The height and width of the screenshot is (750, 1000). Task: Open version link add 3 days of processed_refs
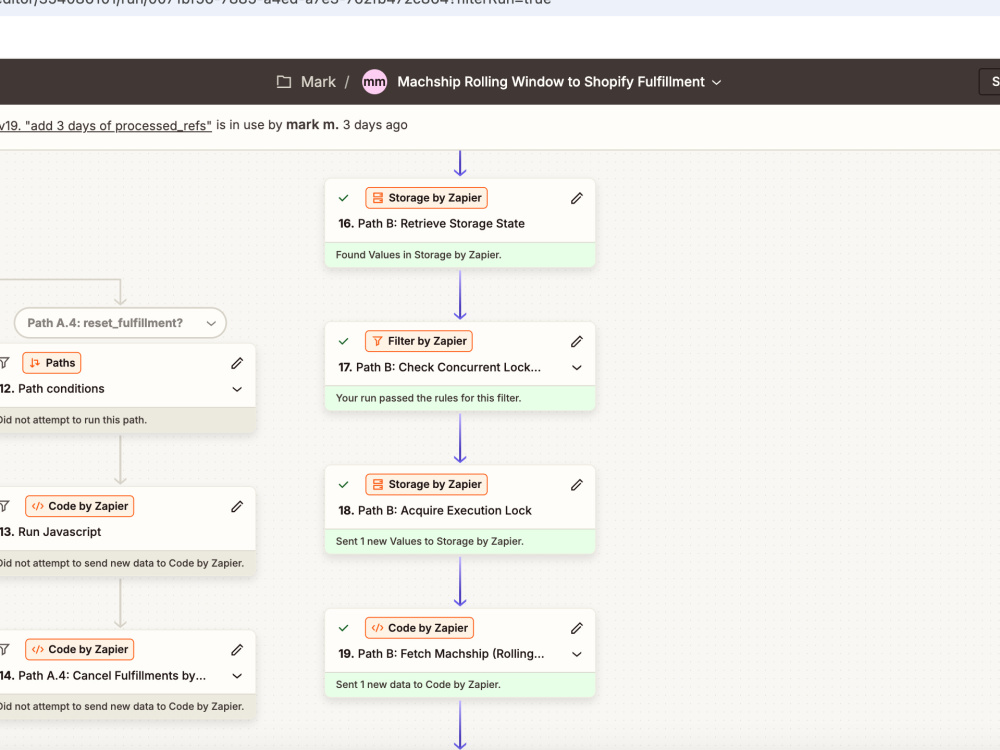pos(105,126)
